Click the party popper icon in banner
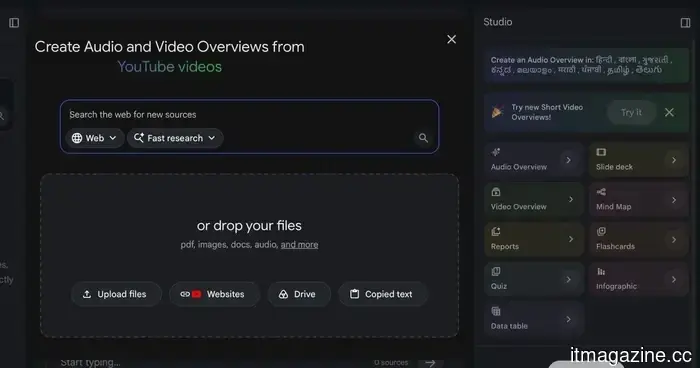This screenshot has width=700, height=368. (x=497, y=112)
